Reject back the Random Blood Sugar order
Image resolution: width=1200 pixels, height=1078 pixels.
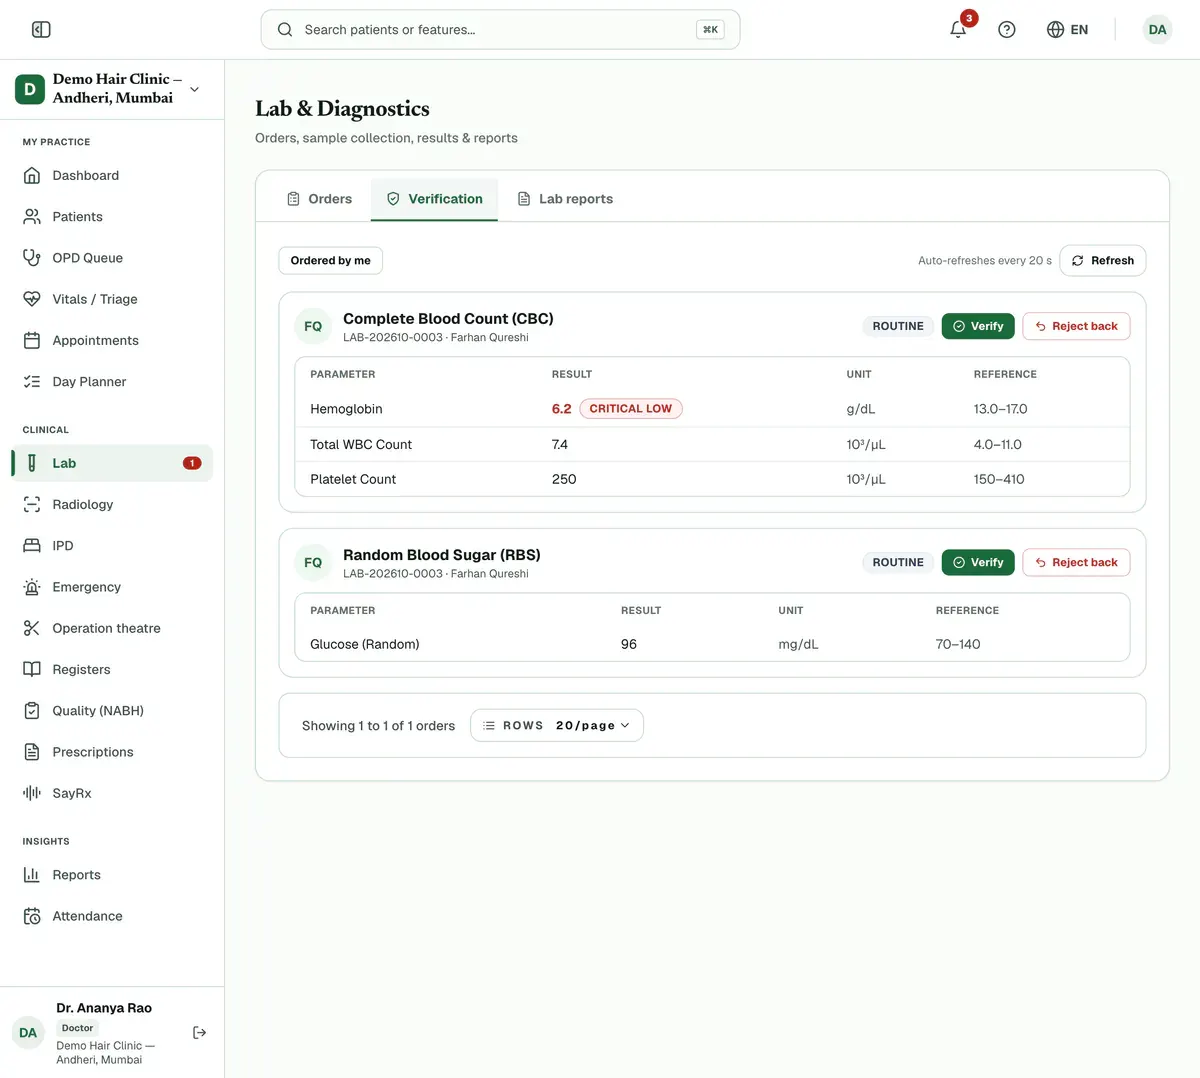[x=1076, y=562]
